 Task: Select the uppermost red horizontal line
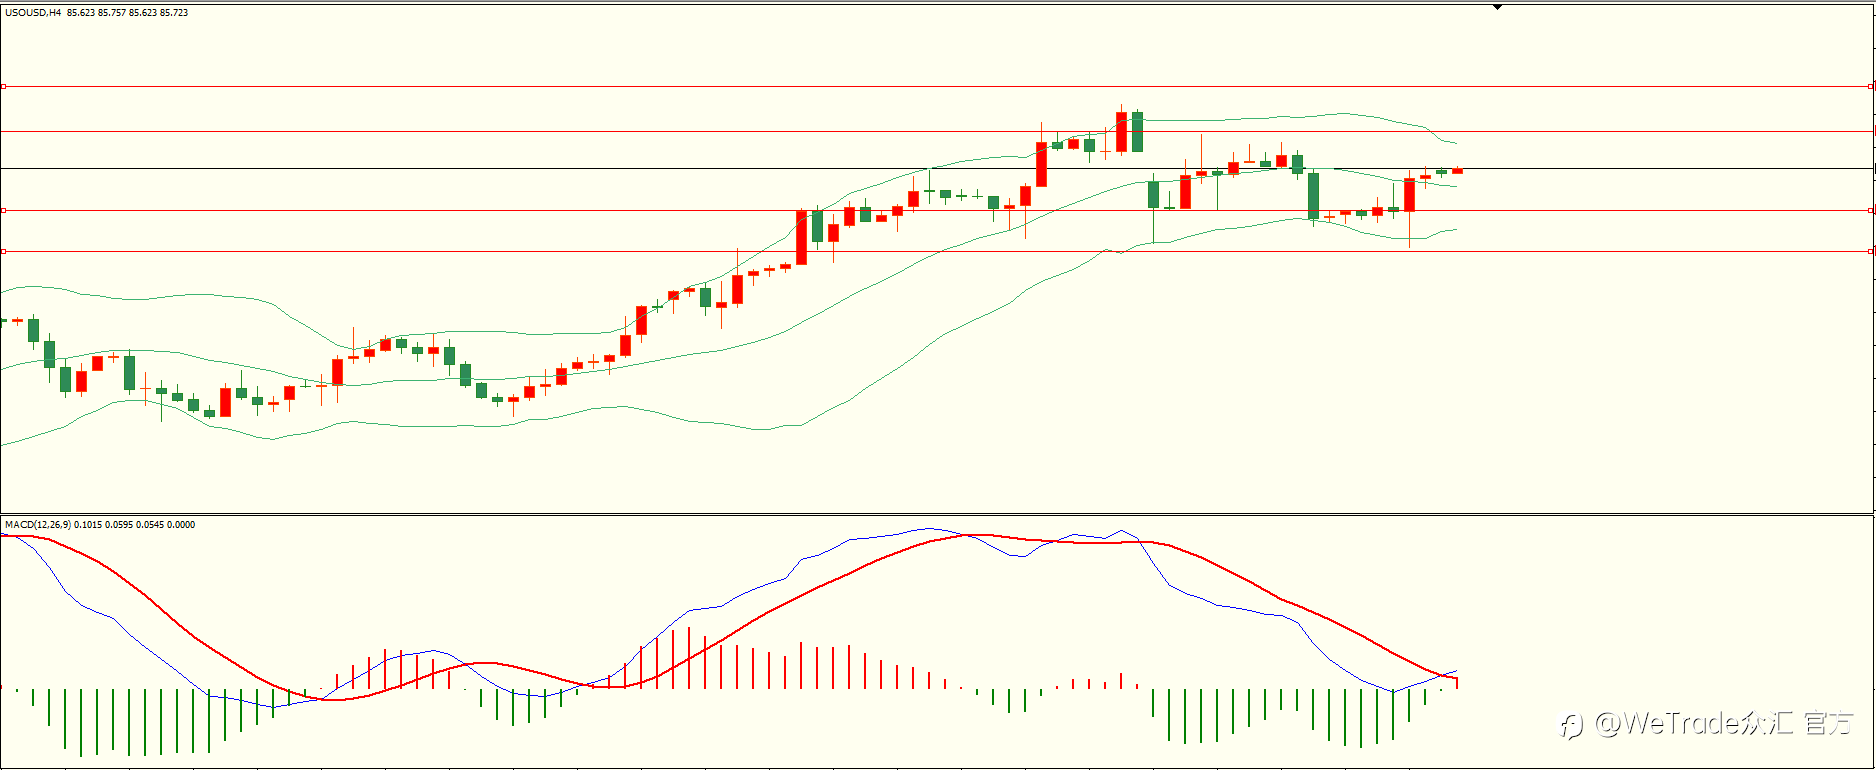click(937, 87)
